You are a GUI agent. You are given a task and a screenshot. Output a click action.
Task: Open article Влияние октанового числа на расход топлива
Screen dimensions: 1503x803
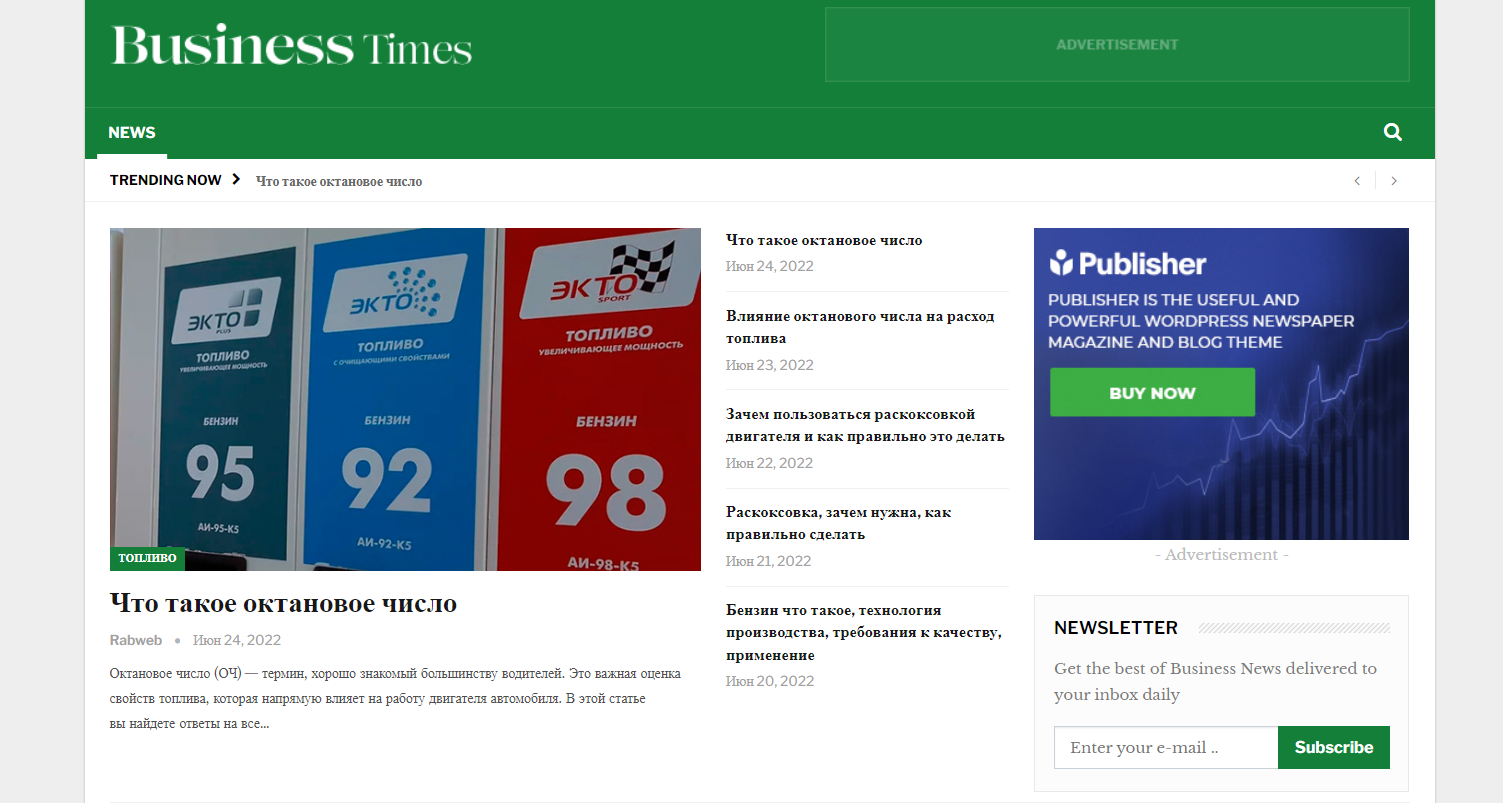[860, 327]
